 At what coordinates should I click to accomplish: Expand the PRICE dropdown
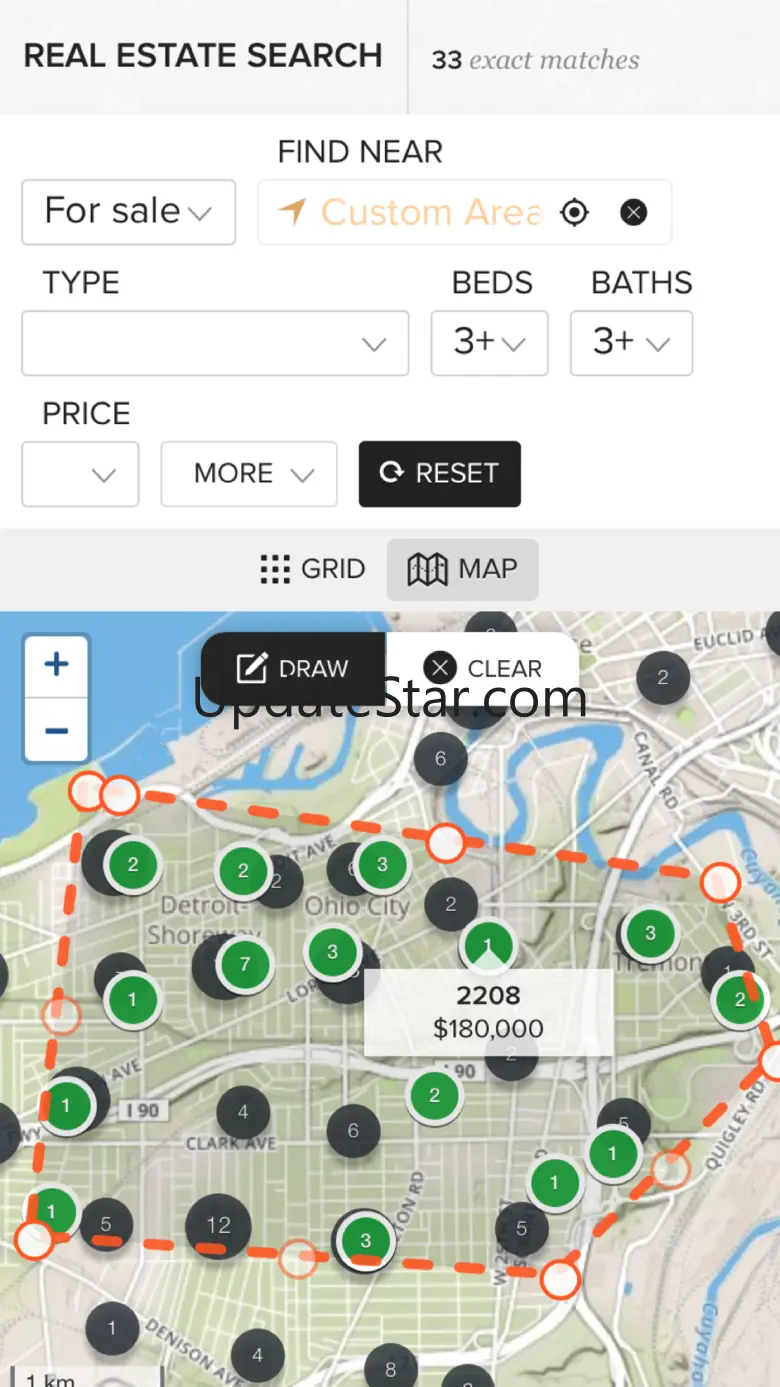click(x=80, y=474)
